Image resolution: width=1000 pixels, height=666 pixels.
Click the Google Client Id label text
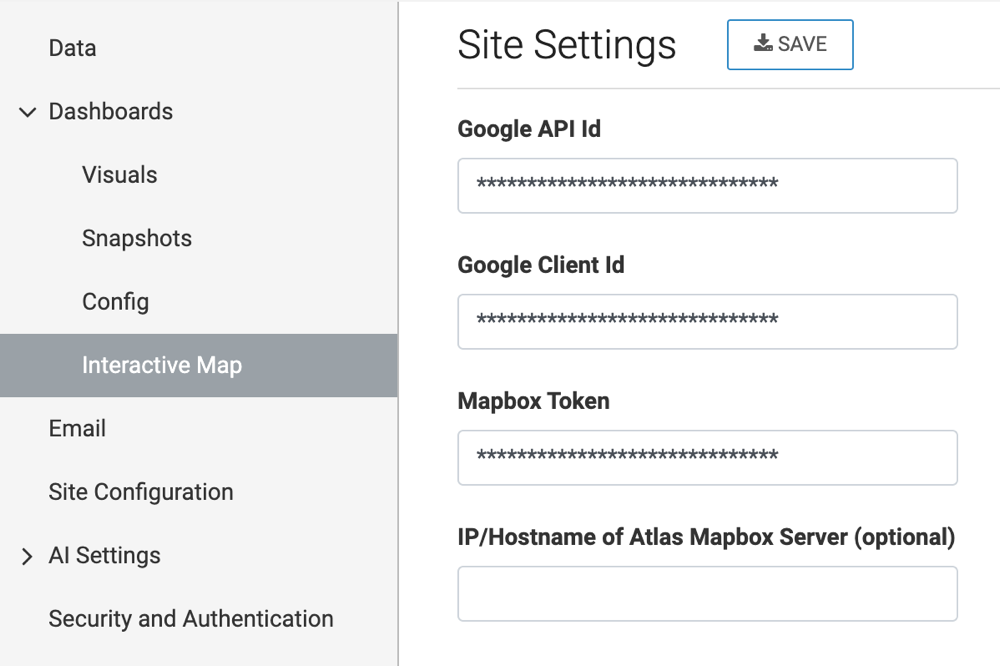[x=541, y=265]
